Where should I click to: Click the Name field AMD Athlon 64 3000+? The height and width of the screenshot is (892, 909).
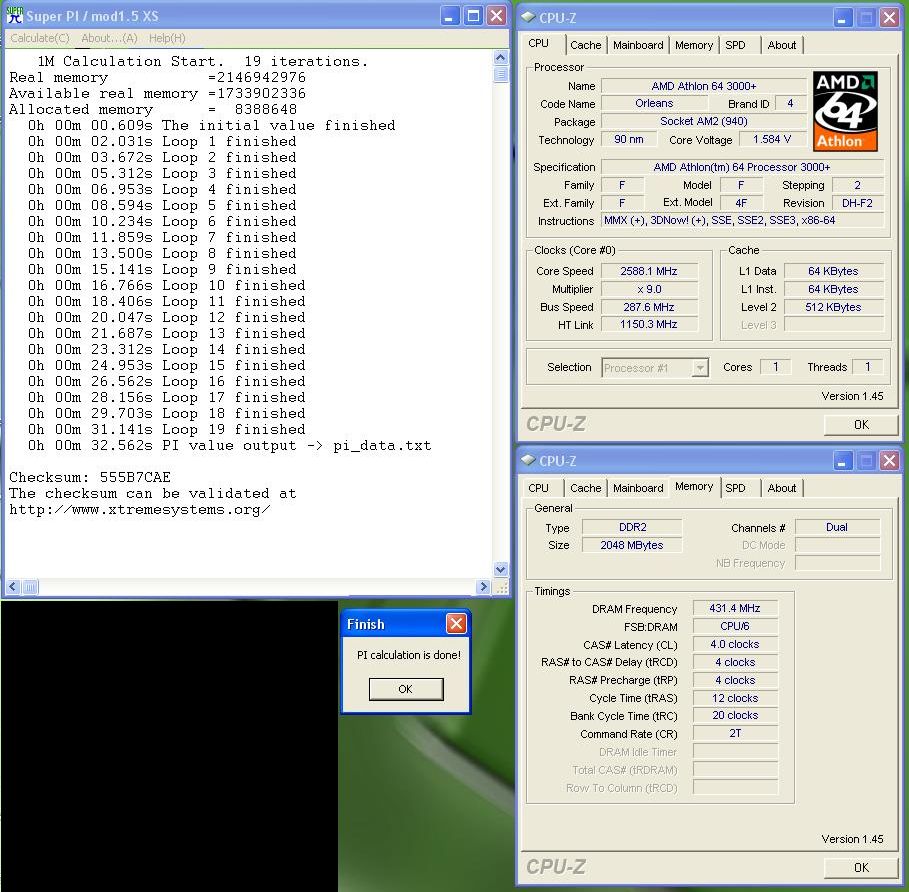click(x=704, y=86)
